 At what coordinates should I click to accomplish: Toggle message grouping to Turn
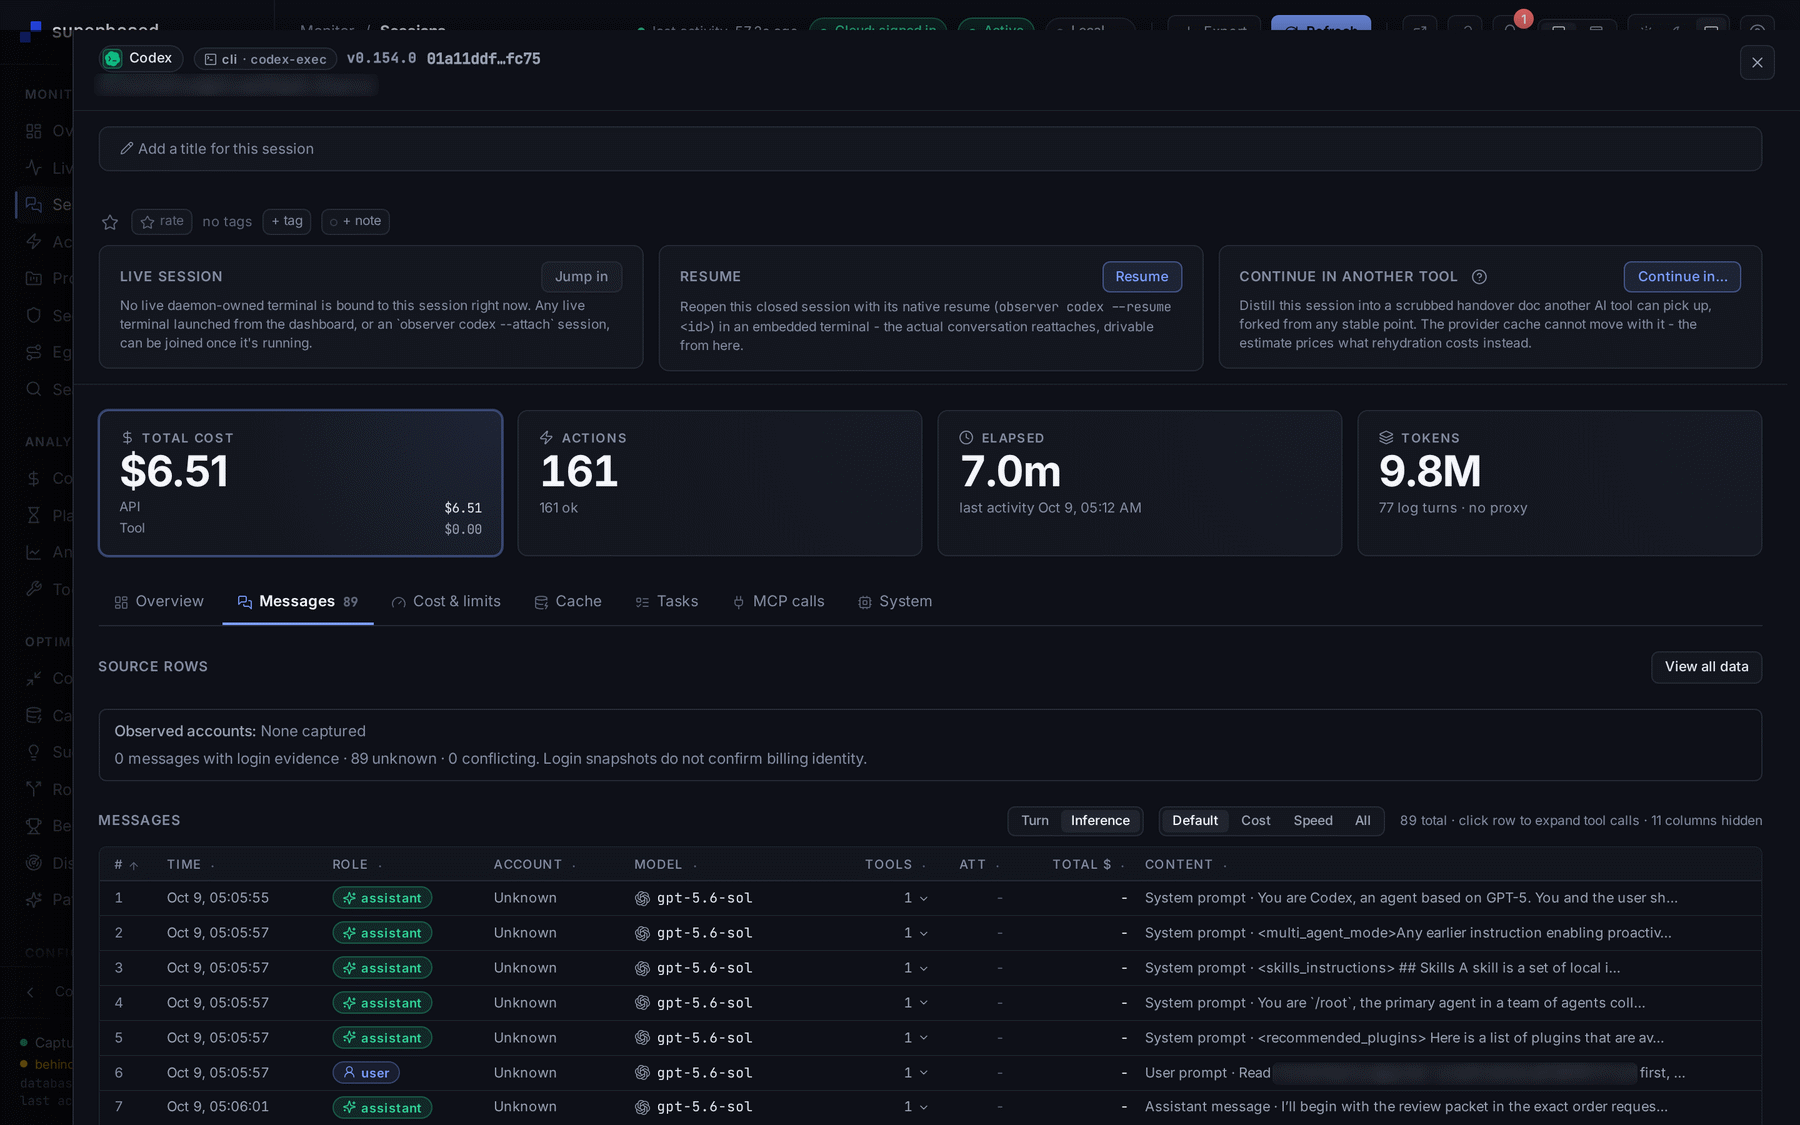1035,821
